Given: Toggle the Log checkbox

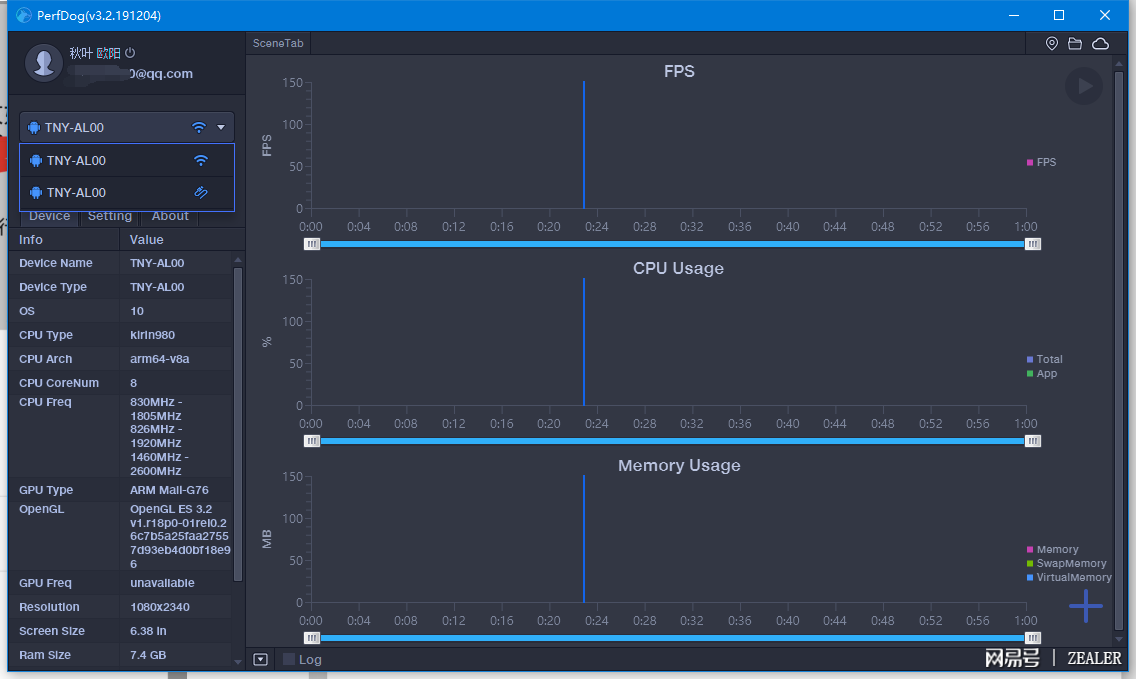Looking at the screenshot, I should [x=289, y=659].
